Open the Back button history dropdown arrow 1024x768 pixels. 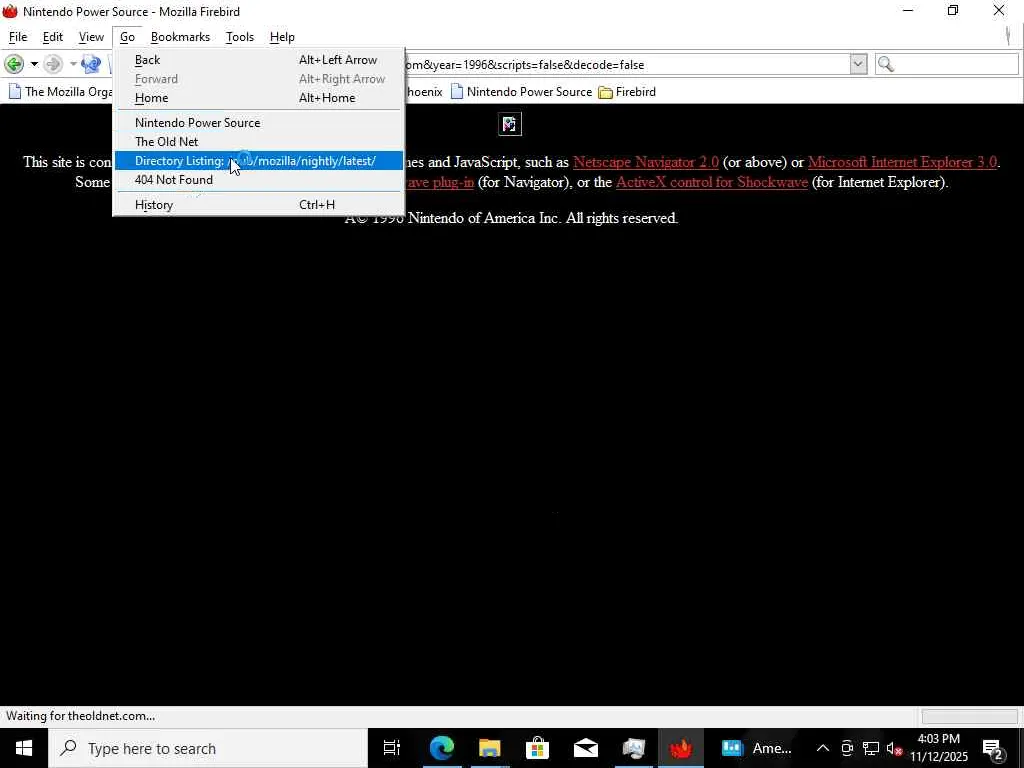(34, 64)
